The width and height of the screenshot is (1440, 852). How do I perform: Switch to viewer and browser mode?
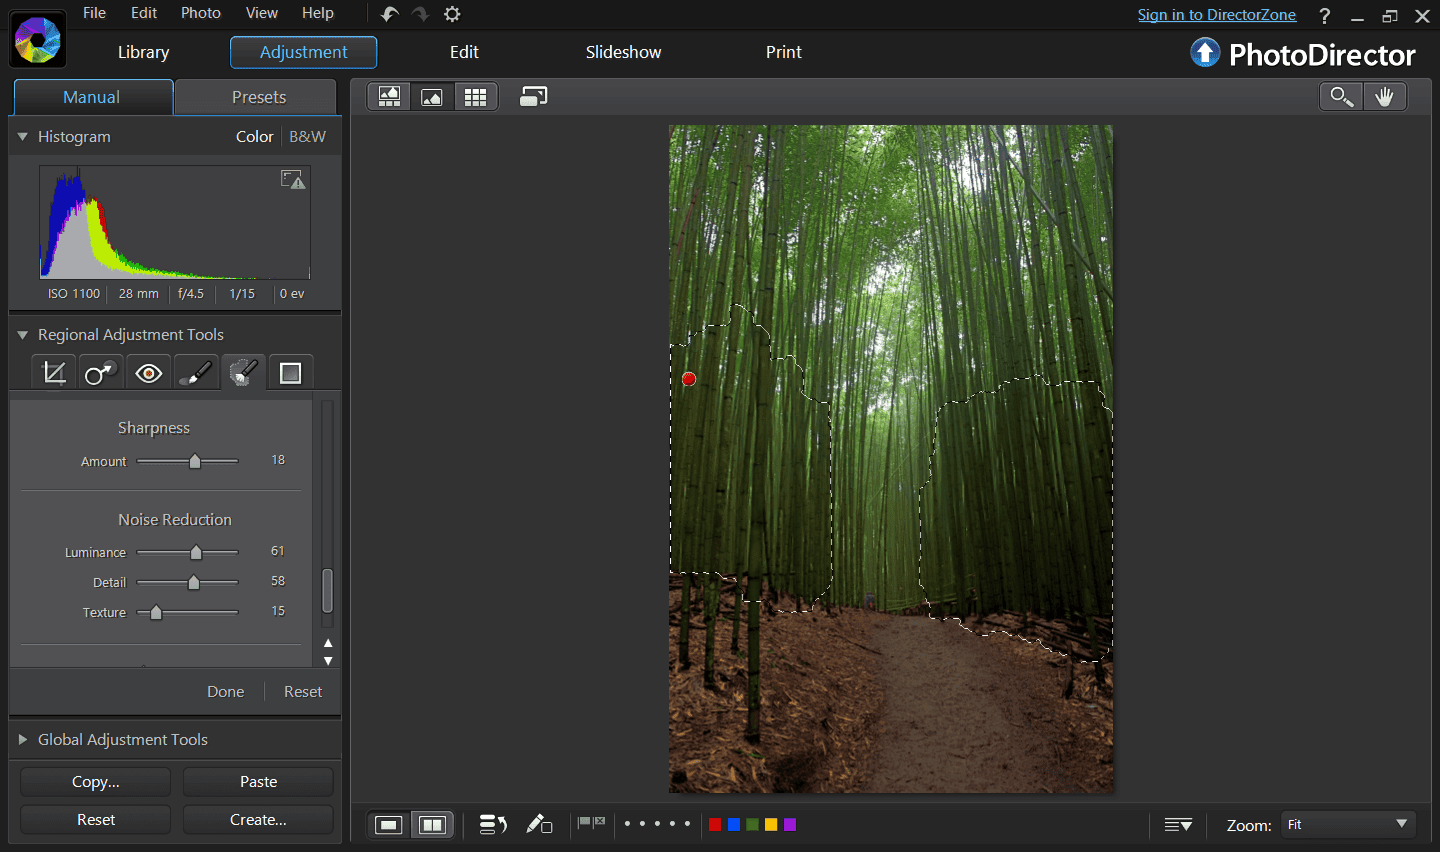389,97
